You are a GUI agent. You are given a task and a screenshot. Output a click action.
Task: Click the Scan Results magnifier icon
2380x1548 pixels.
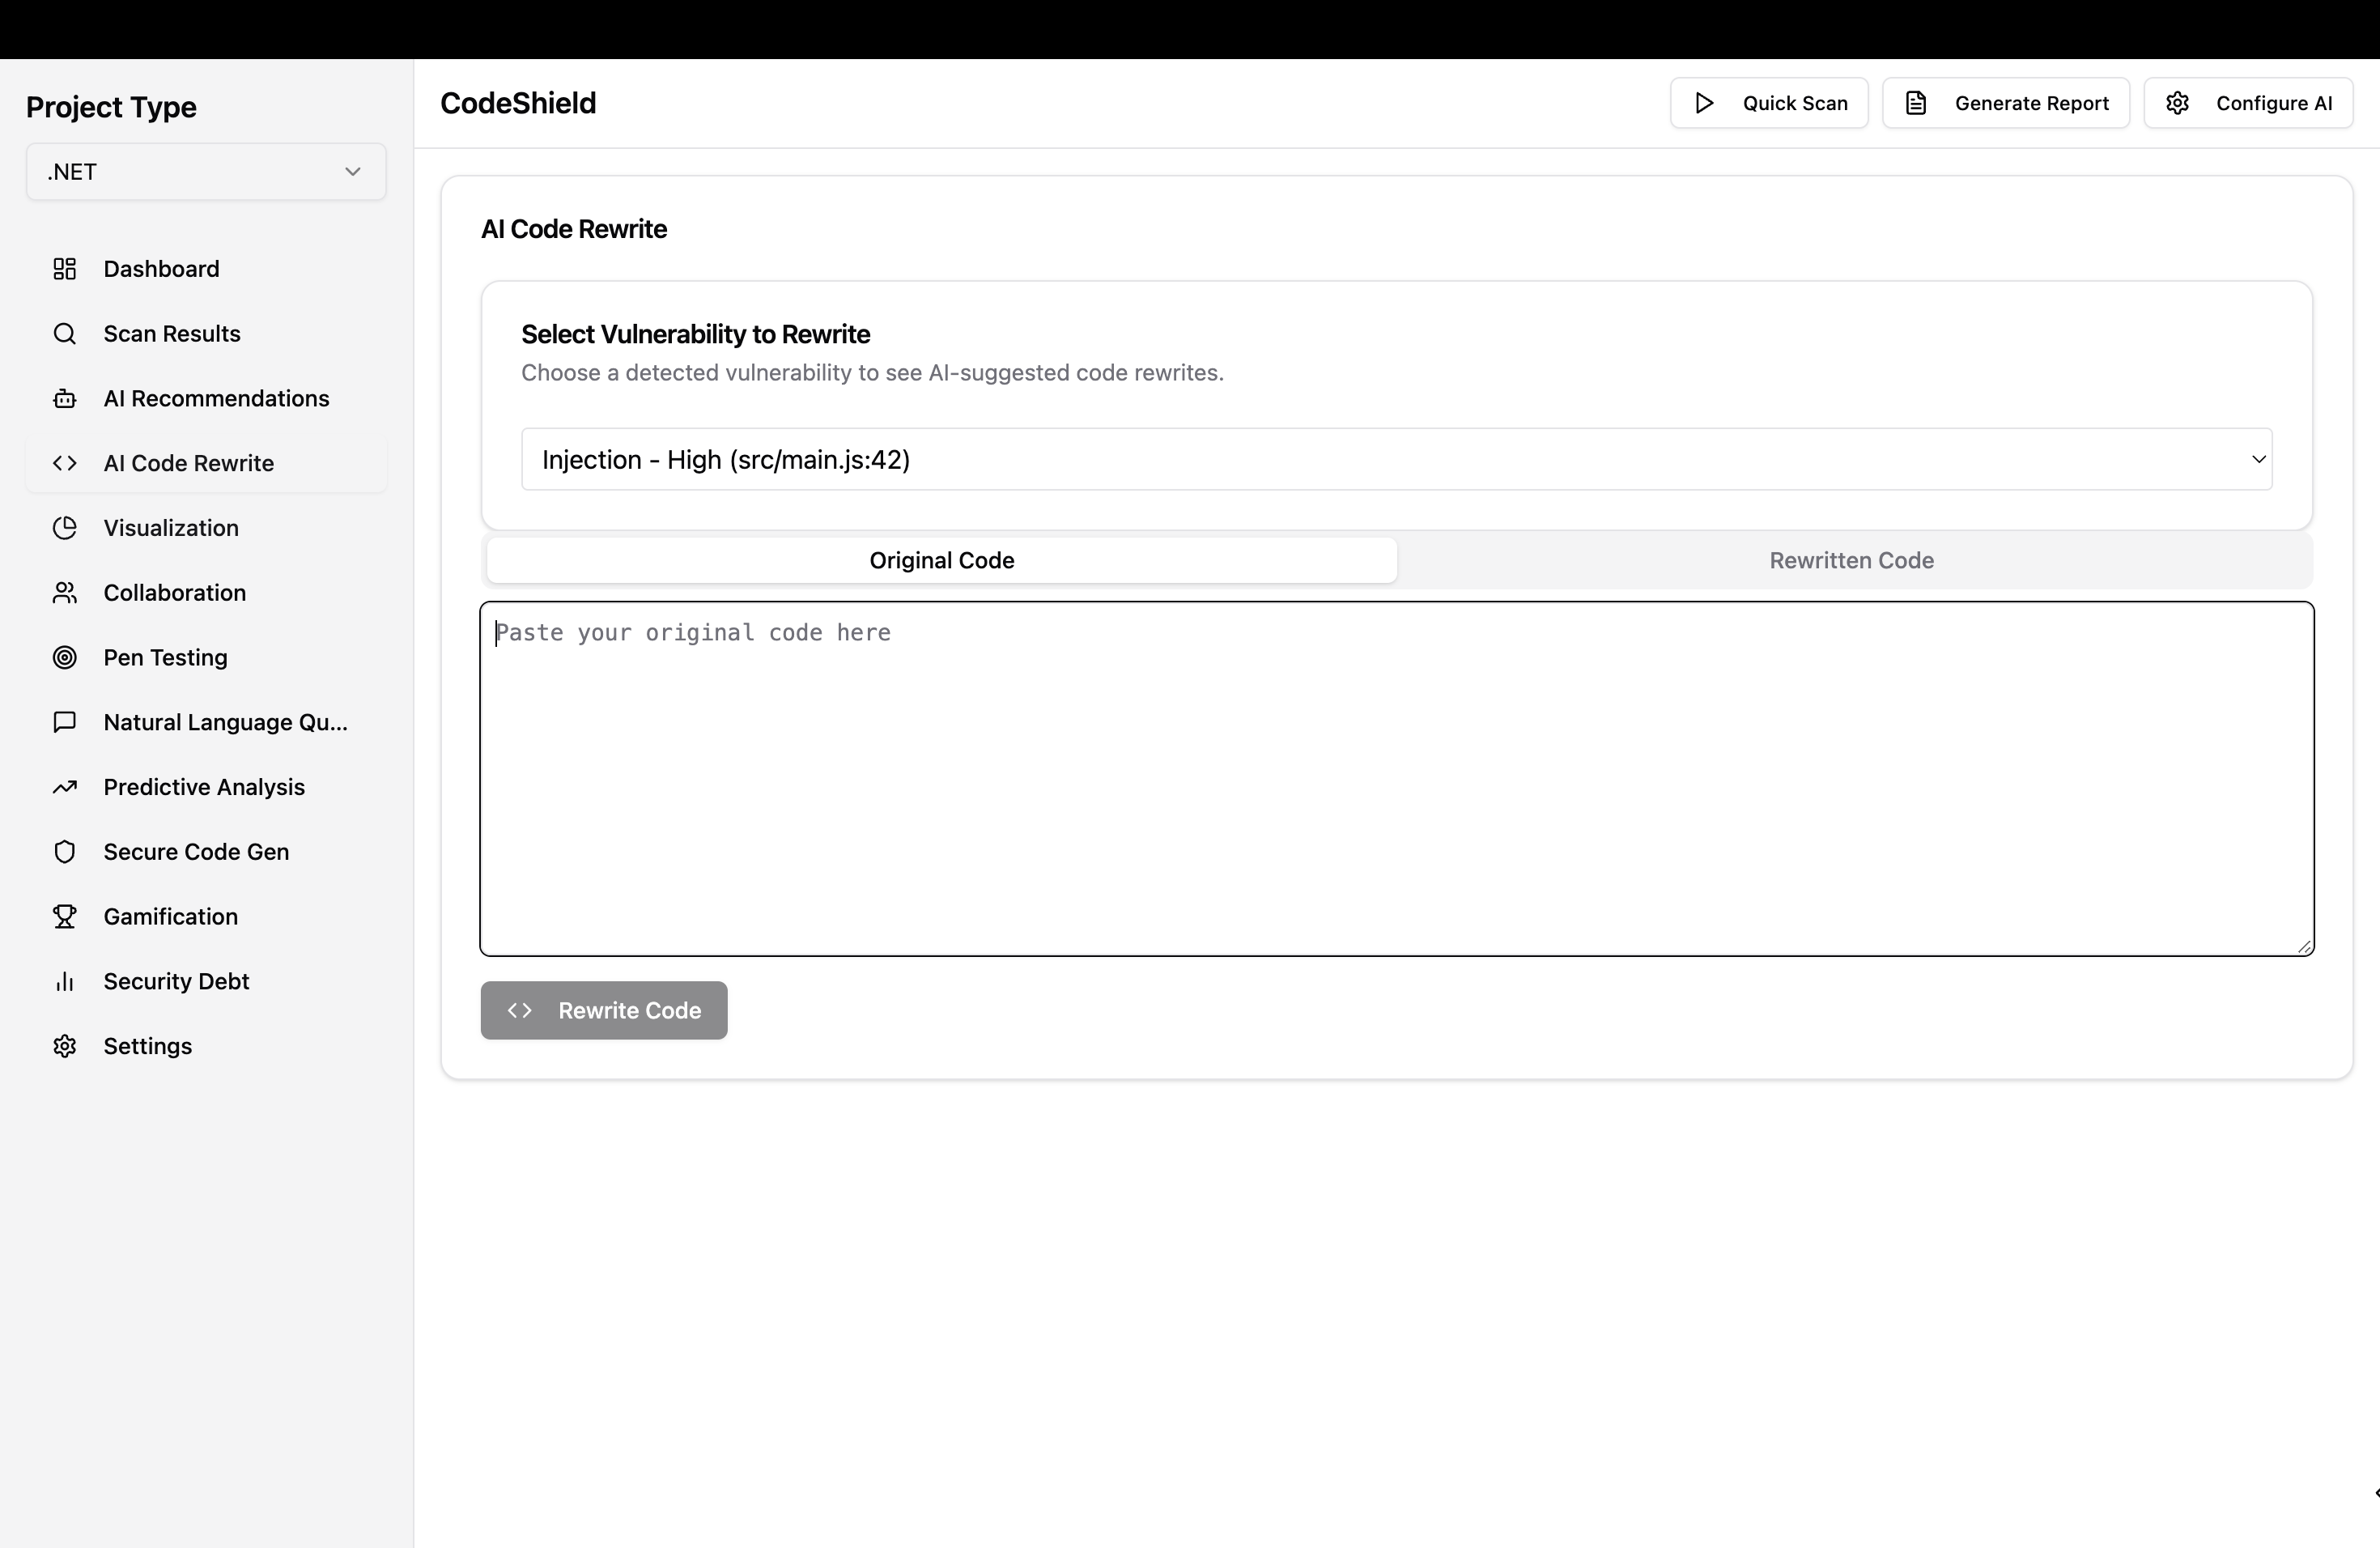tap(65, 334)
